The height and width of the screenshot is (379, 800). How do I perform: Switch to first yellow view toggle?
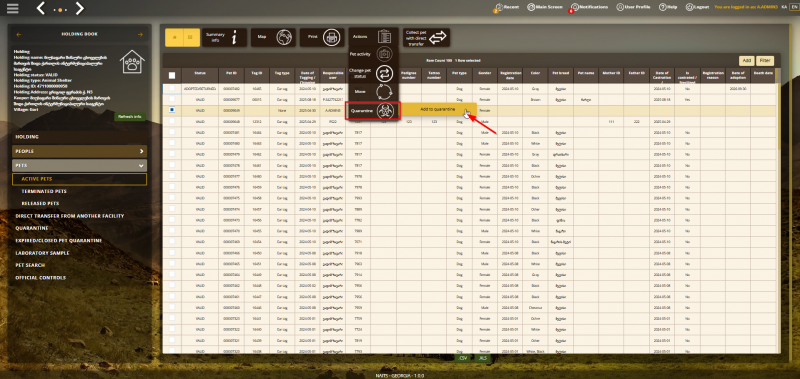(174, 37)
